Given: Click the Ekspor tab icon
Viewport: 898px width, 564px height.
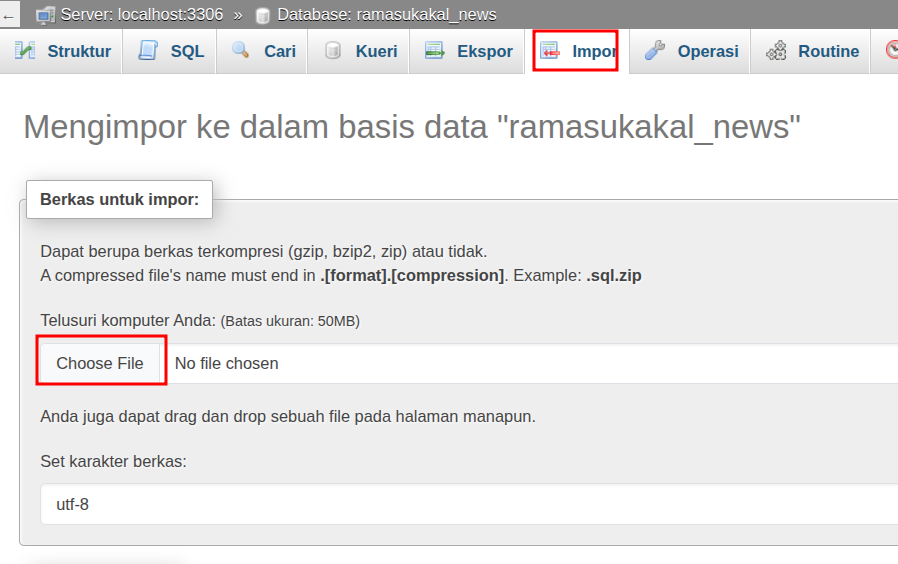Looking at the screenshot, I should [435, 51].
